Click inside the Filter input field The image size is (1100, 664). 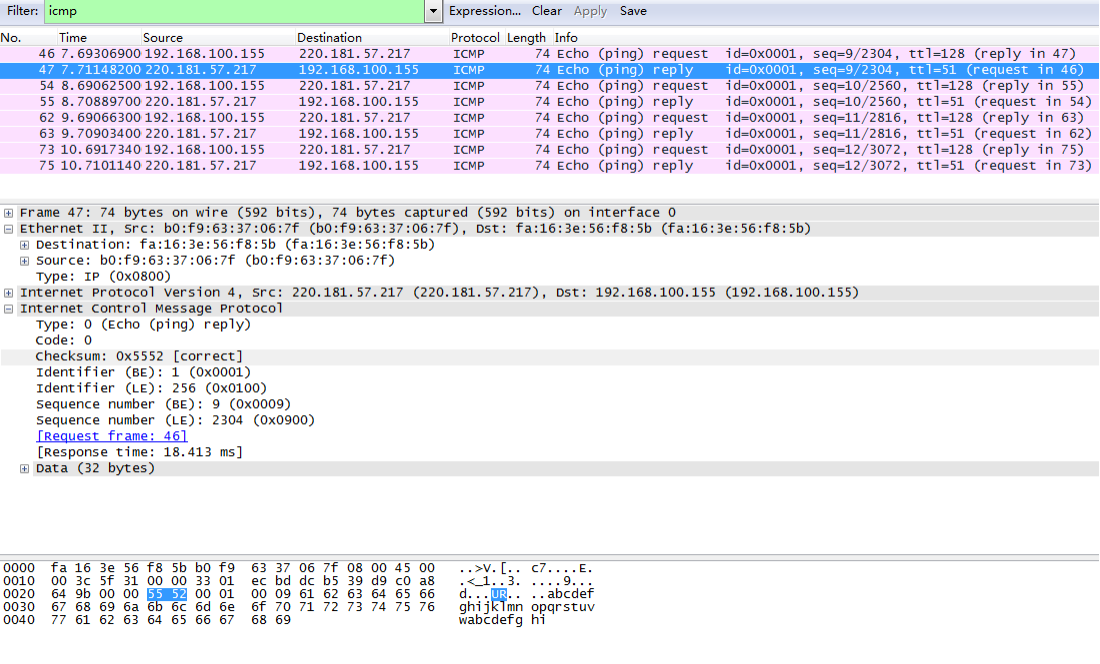click(x=200, y=11)
